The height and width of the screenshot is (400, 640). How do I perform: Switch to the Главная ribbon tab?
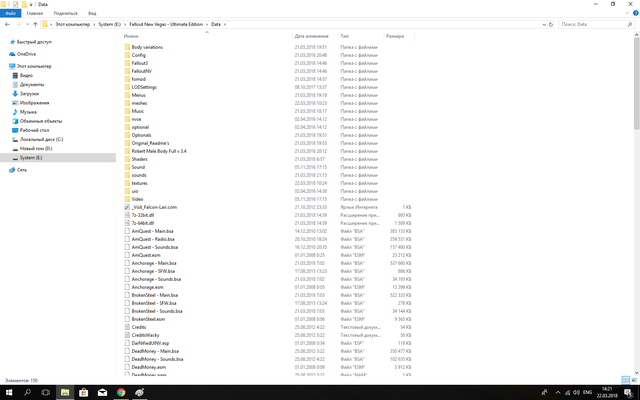35,13
